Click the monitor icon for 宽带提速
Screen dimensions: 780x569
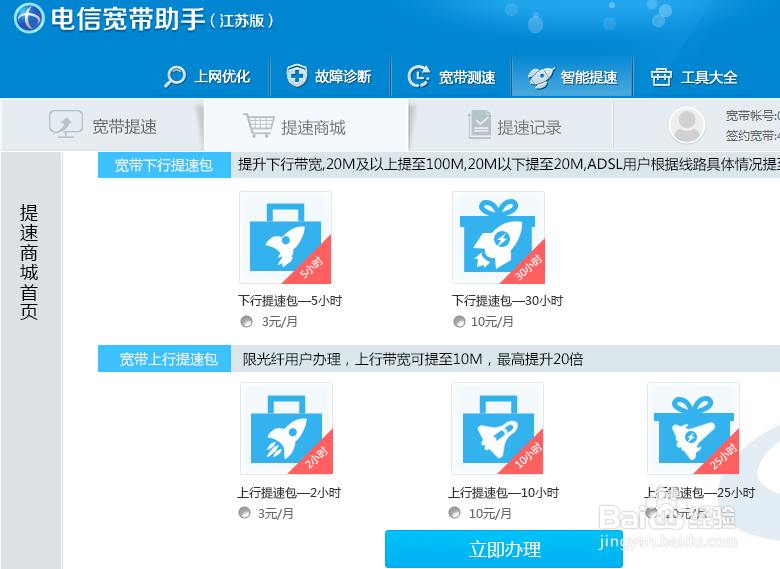pyautogui.click(x=66, y=124)
